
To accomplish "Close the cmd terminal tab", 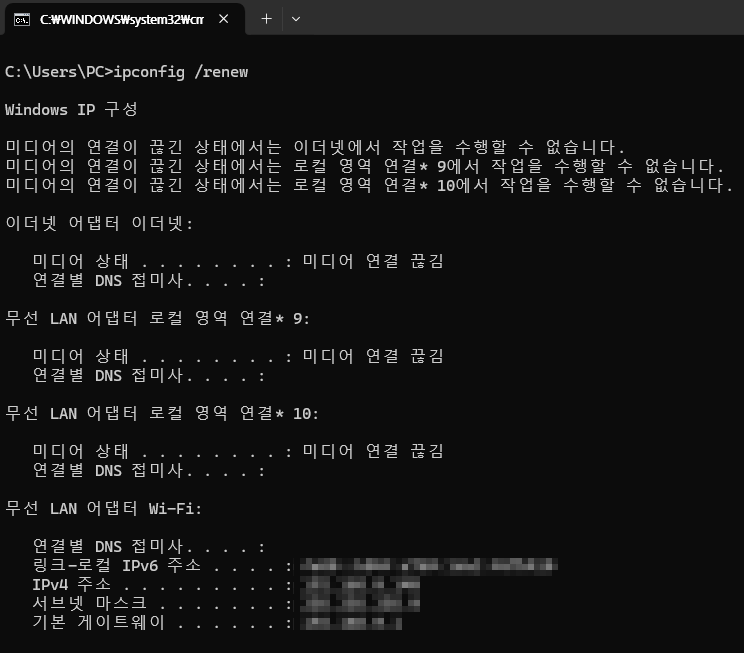I will pyautogui.click(x=223, y=19).
